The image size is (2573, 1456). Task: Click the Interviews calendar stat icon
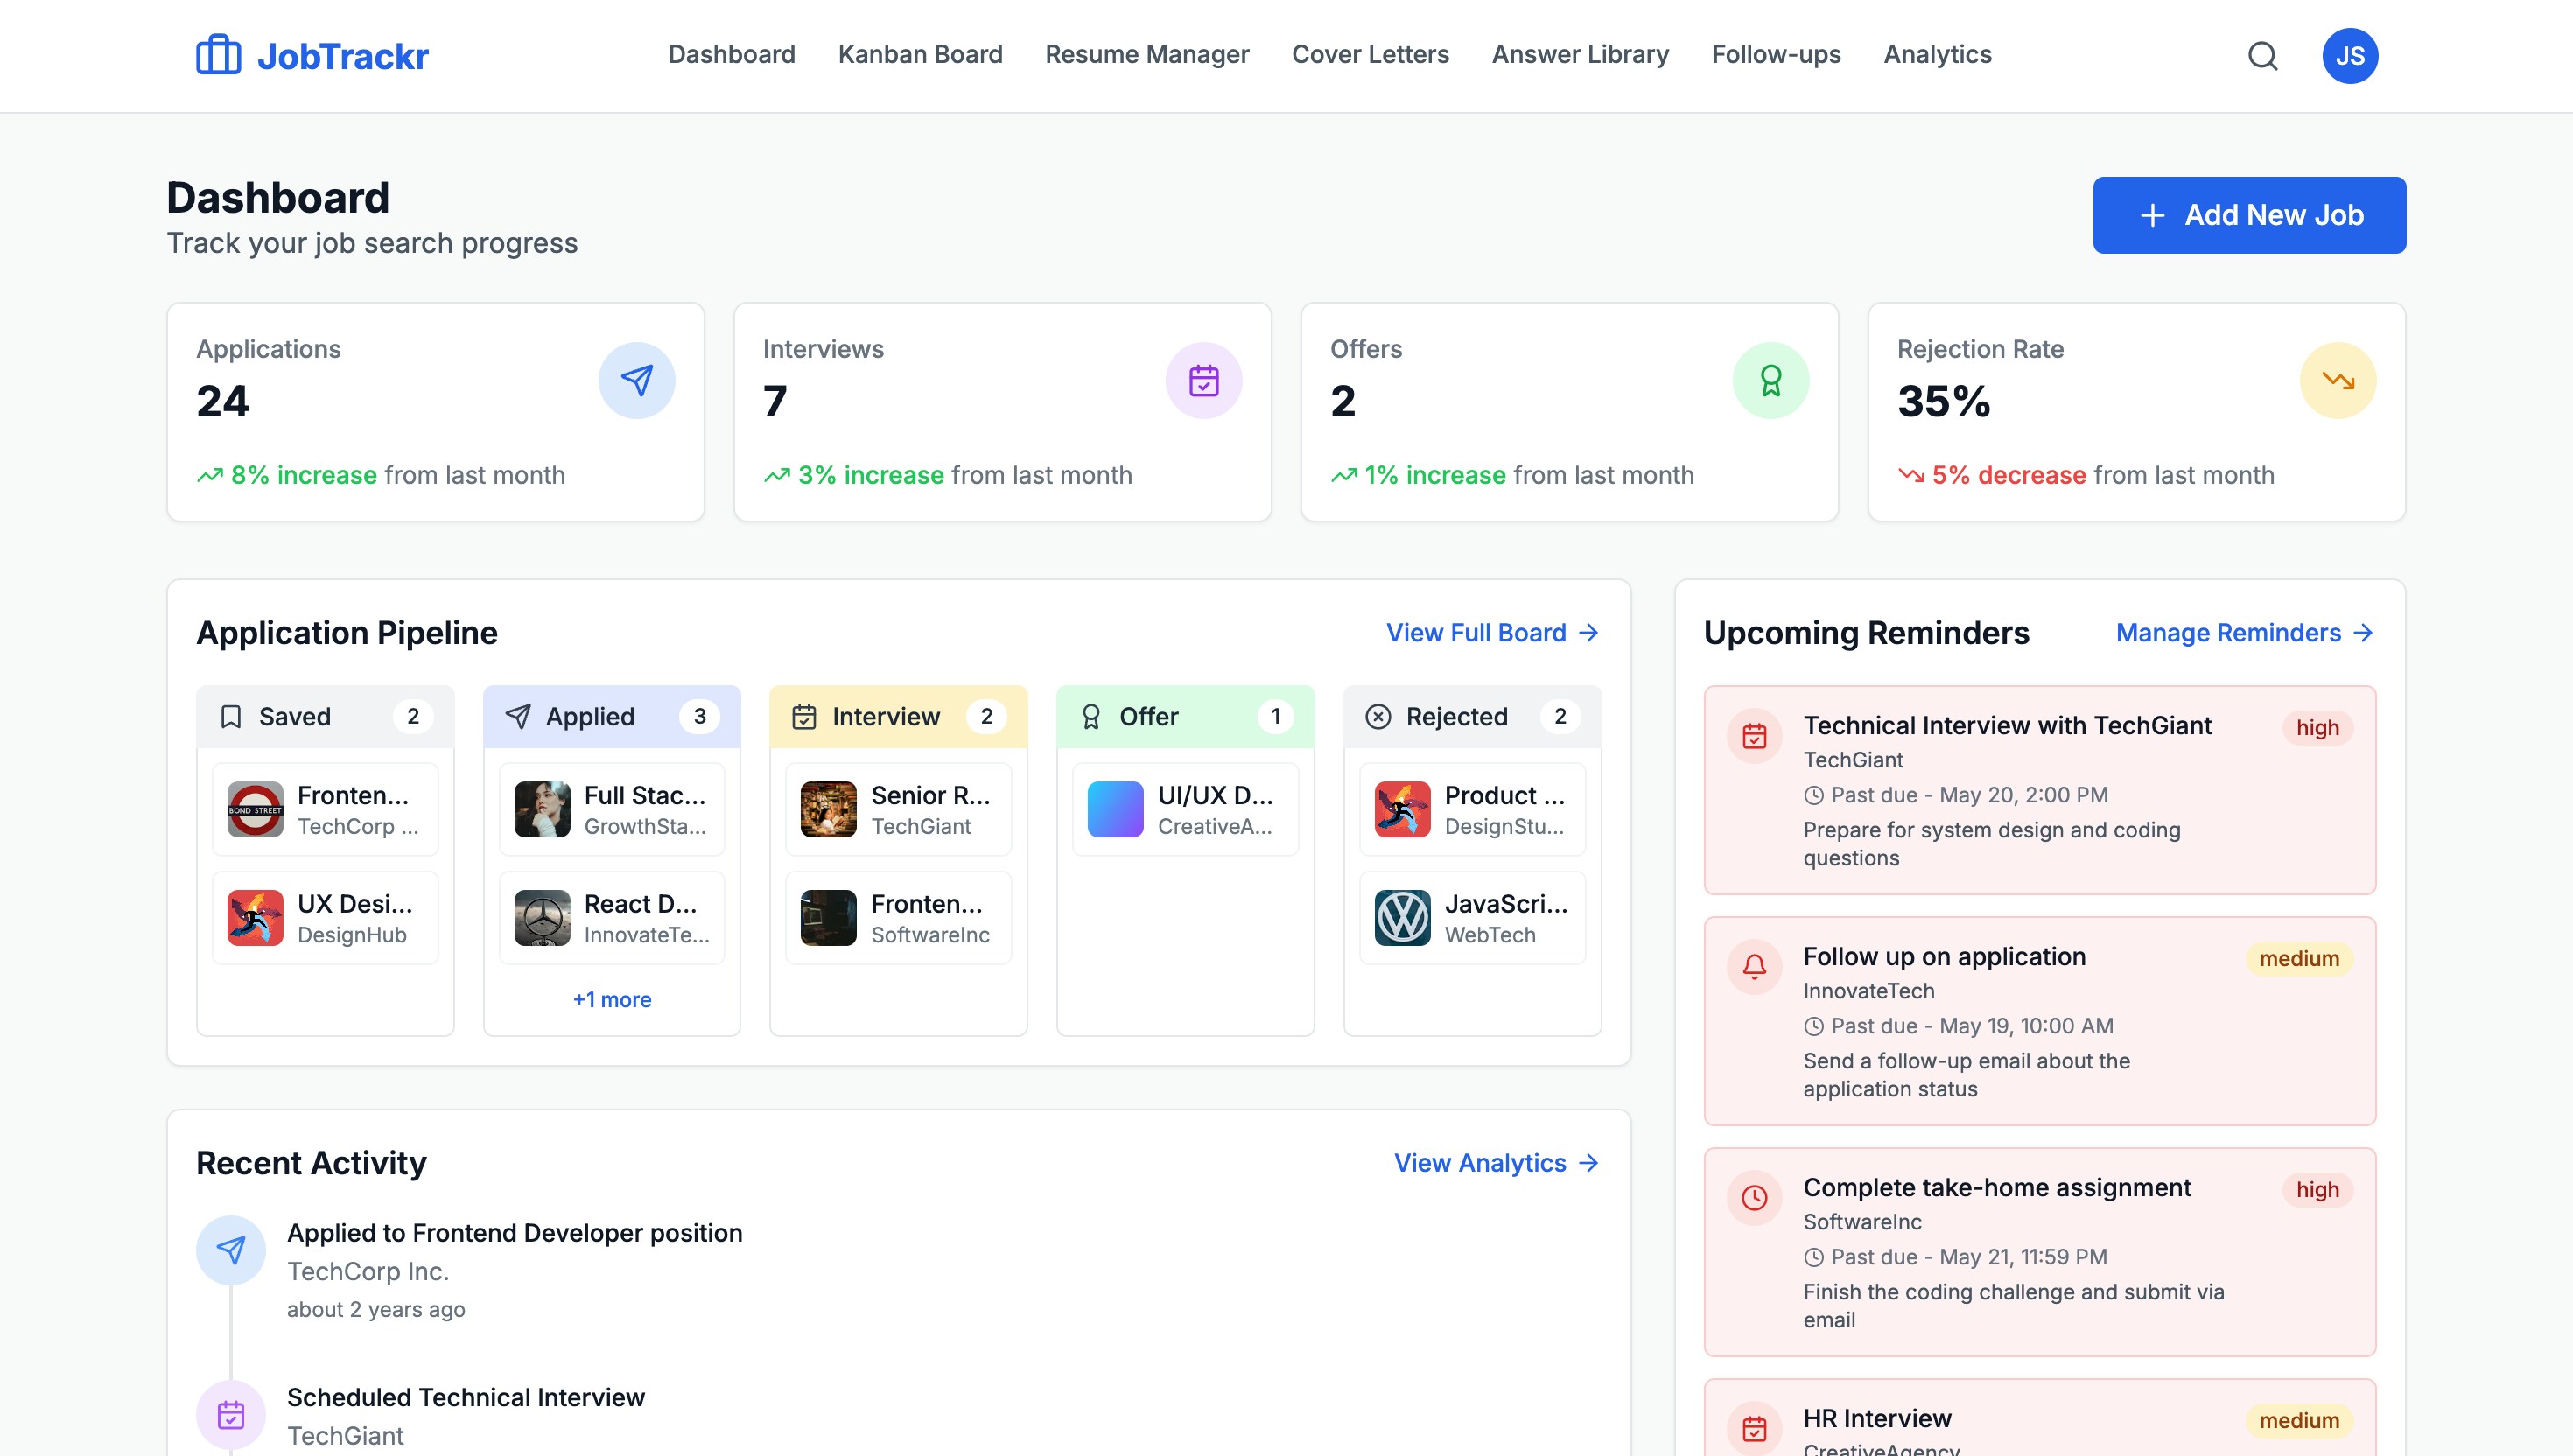[1203, 381]
